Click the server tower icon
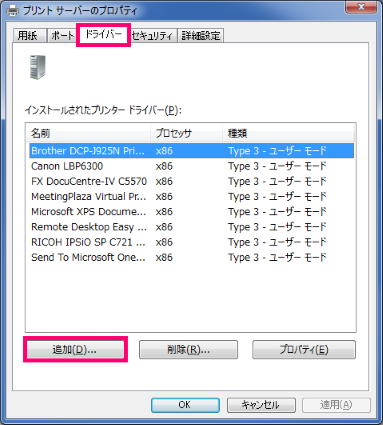The width and height of the screenshot is (383, 425). (38, 67)
